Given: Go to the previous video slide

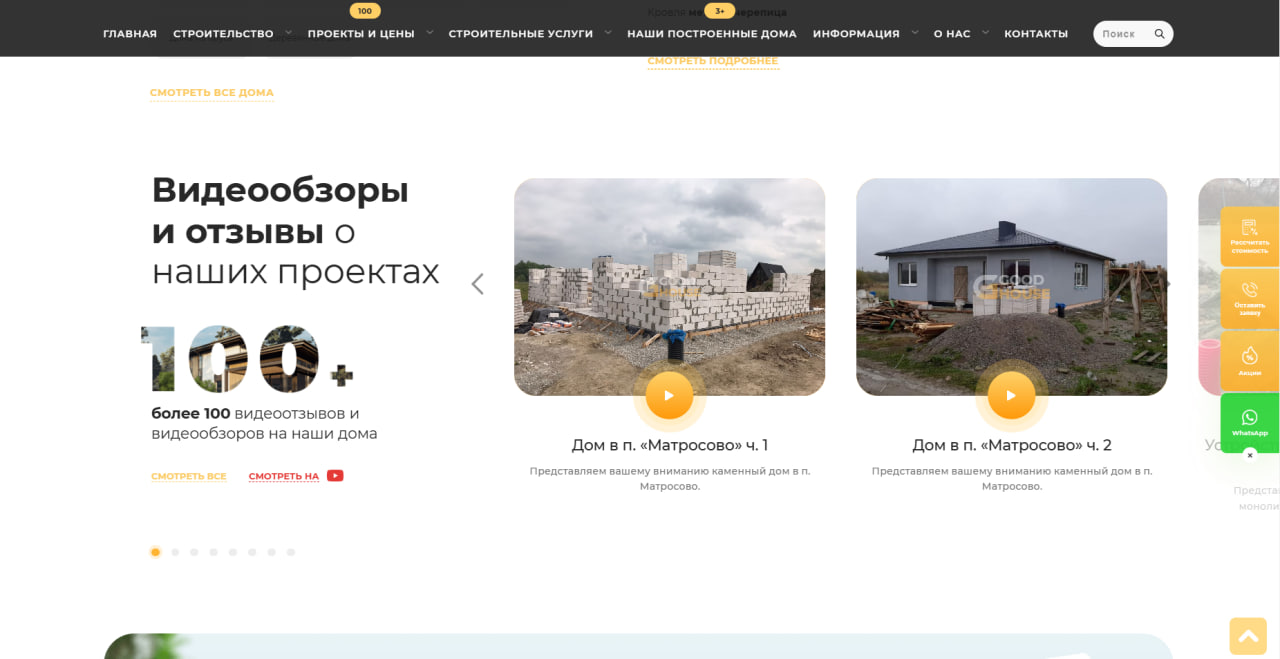Looking at the screenshot, I should (x=478, y=284).
